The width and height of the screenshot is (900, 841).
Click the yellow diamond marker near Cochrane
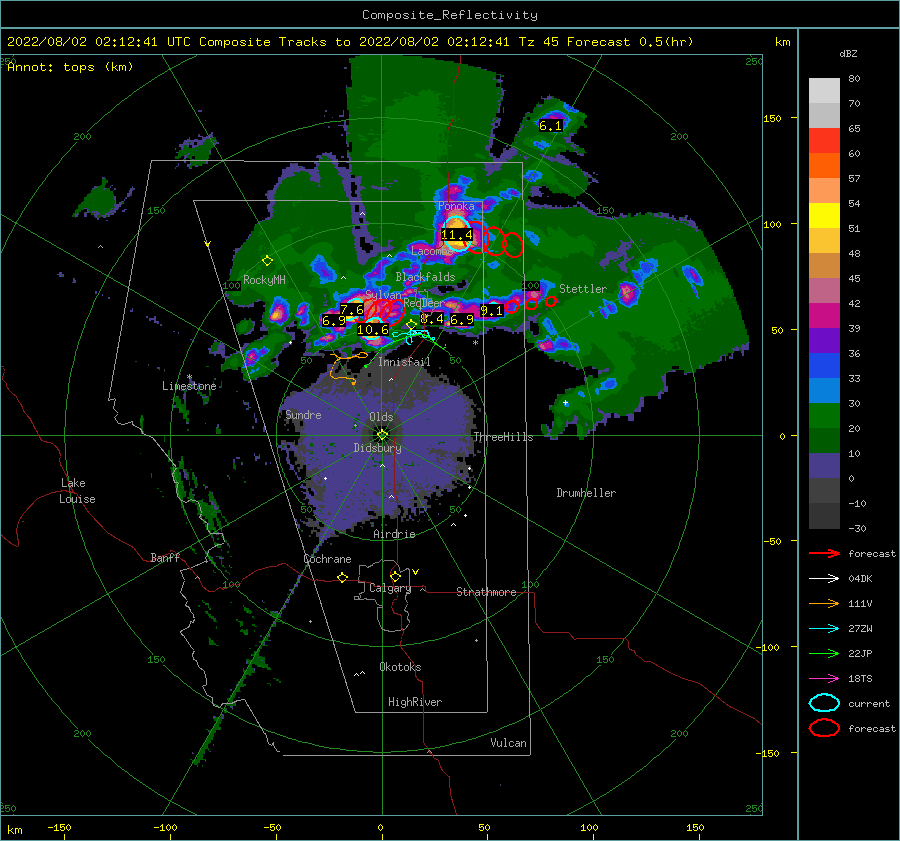click(x=343, y=577)
